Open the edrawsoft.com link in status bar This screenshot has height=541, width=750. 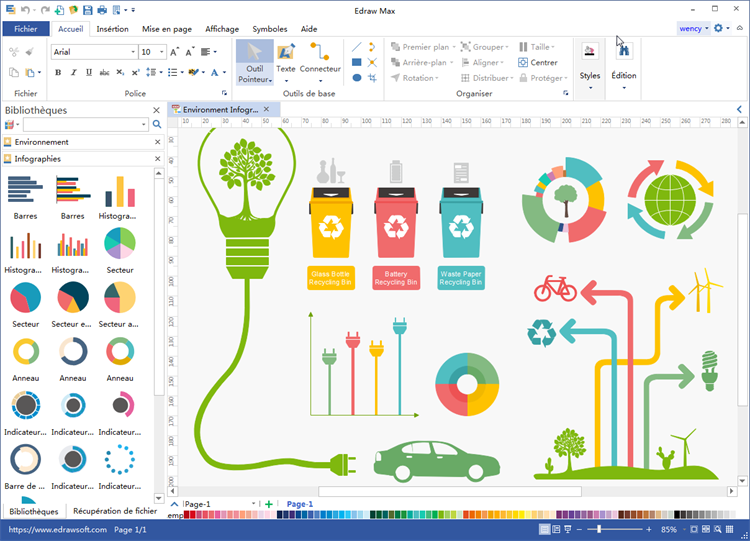[57, 529]
